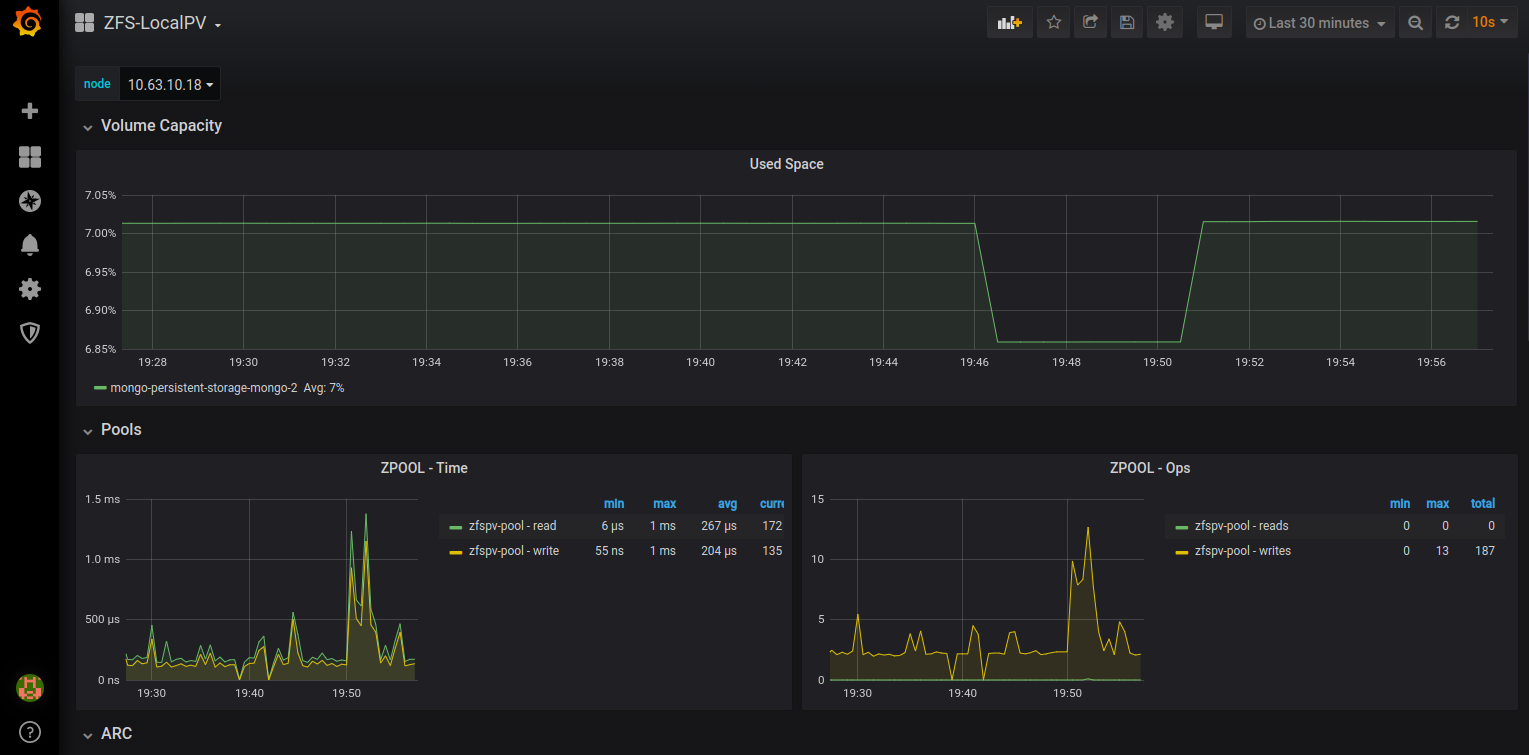Click the Share dashboard icon
The width and height of the screenshot is (1529, 755).
[1090, 23]
